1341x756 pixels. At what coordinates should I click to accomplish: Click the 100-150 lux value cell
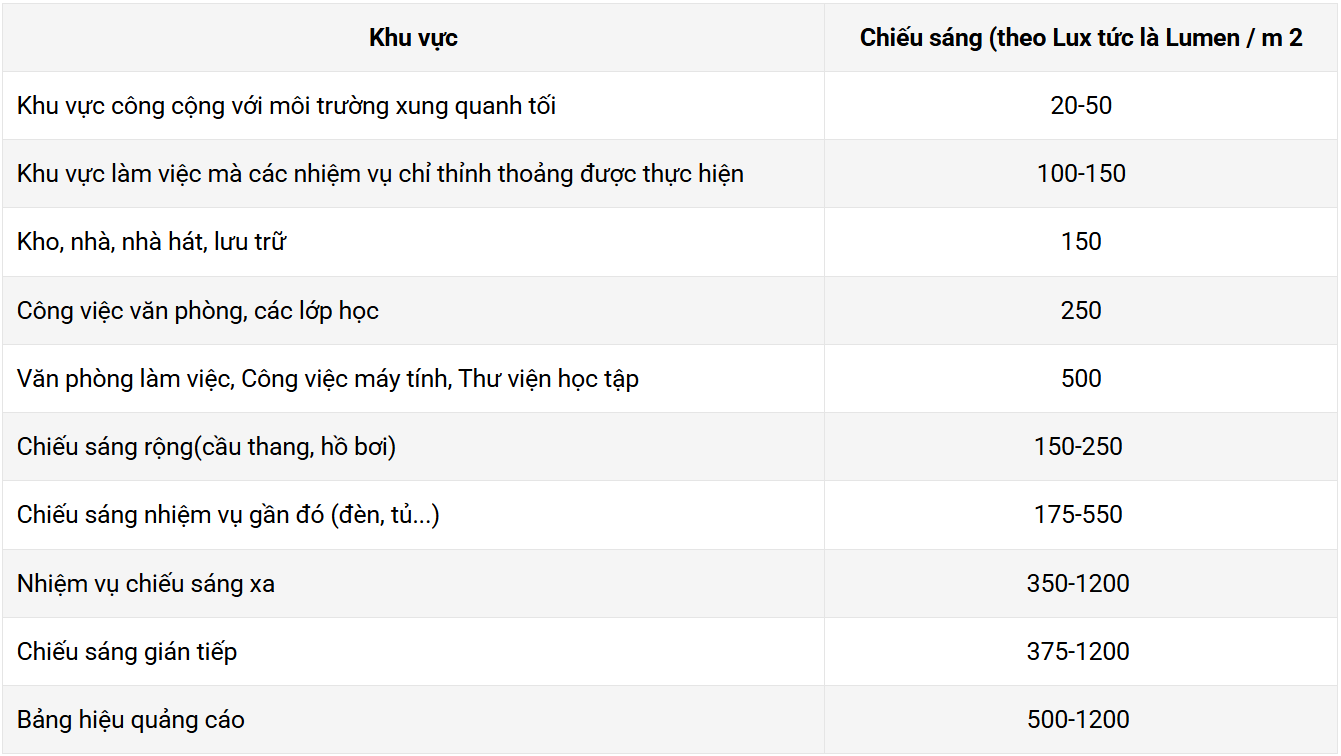[1080, 173]
